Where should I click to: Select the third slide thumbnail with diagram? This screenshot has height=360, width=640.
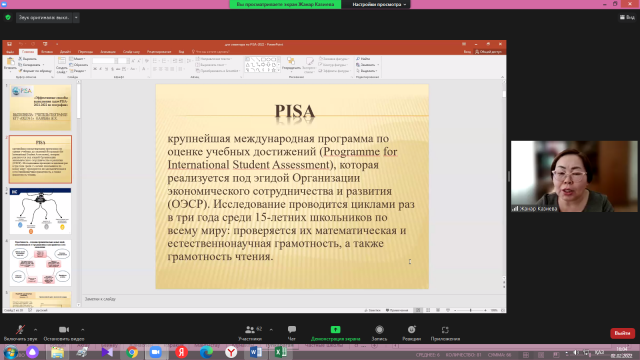[x=40, y=211]
